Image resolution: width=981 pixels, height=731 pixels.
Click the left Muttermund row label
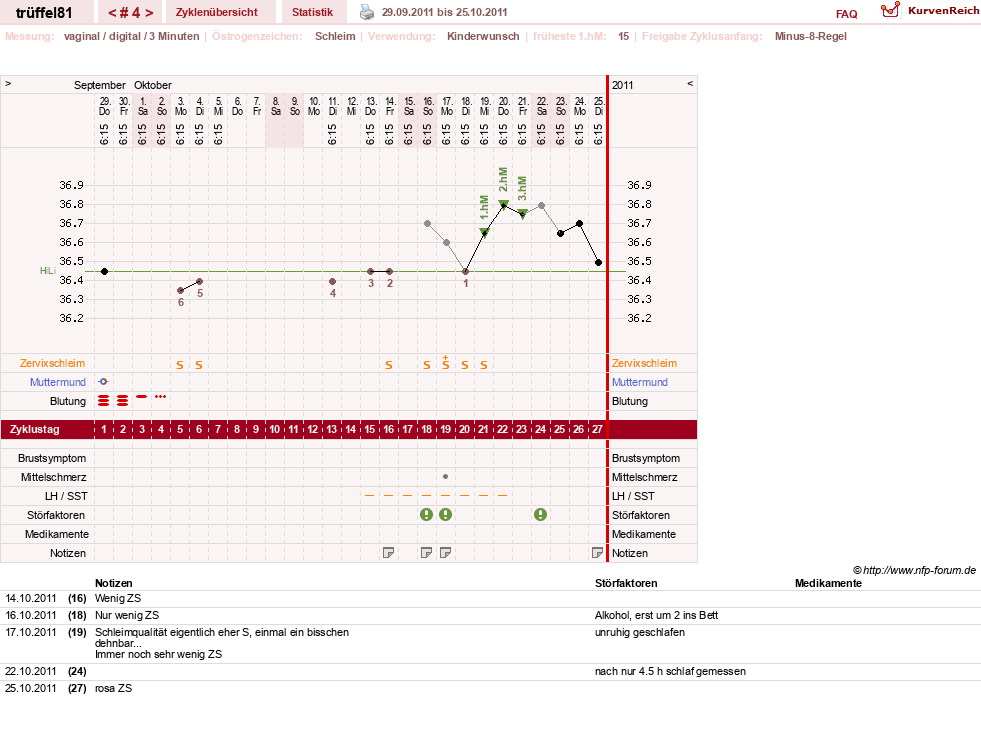(x=58, y=382)
